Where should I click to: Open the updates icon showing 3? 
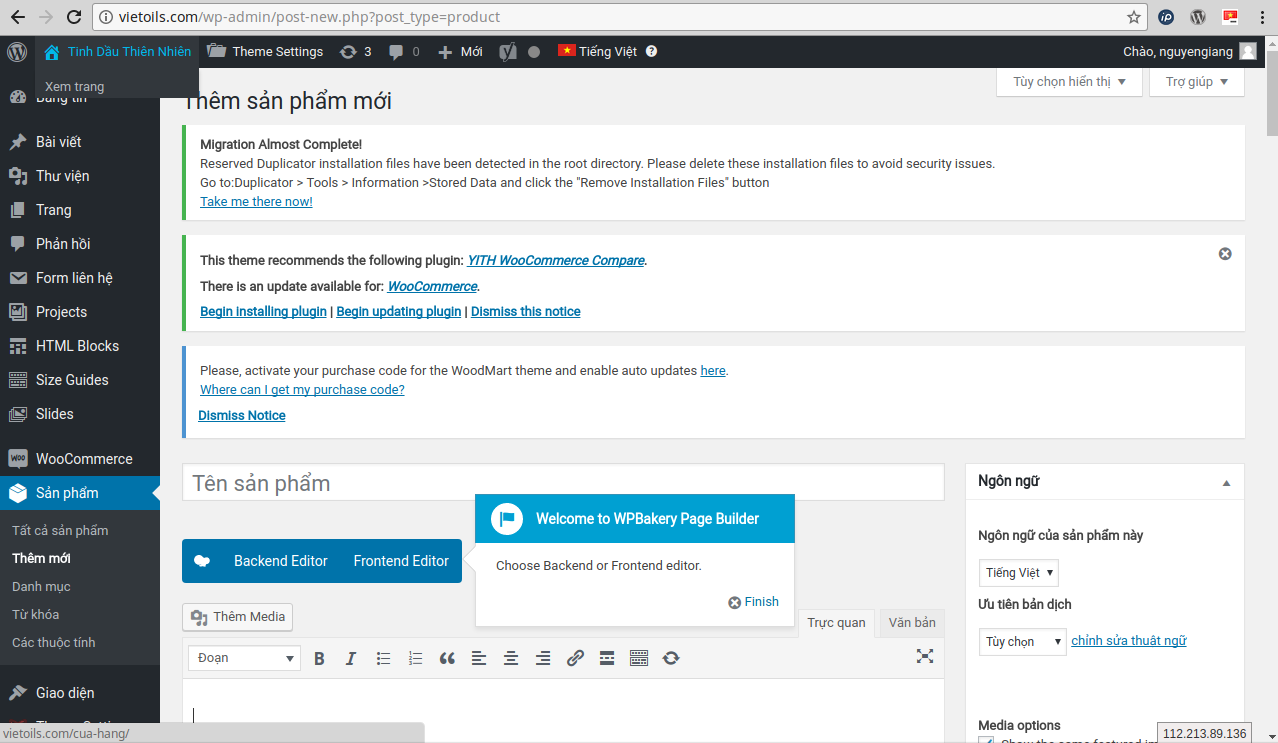coord(355,51)
